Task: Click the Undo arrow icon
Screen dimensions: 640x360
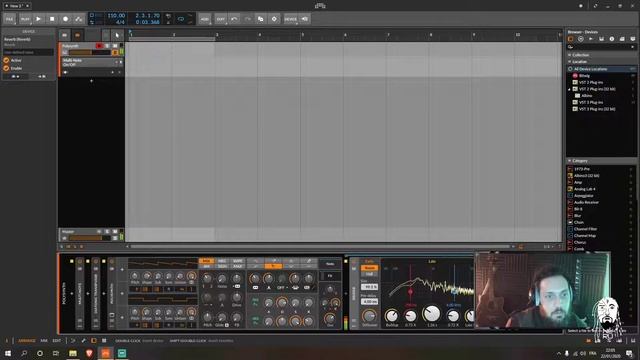Action: 234,19
